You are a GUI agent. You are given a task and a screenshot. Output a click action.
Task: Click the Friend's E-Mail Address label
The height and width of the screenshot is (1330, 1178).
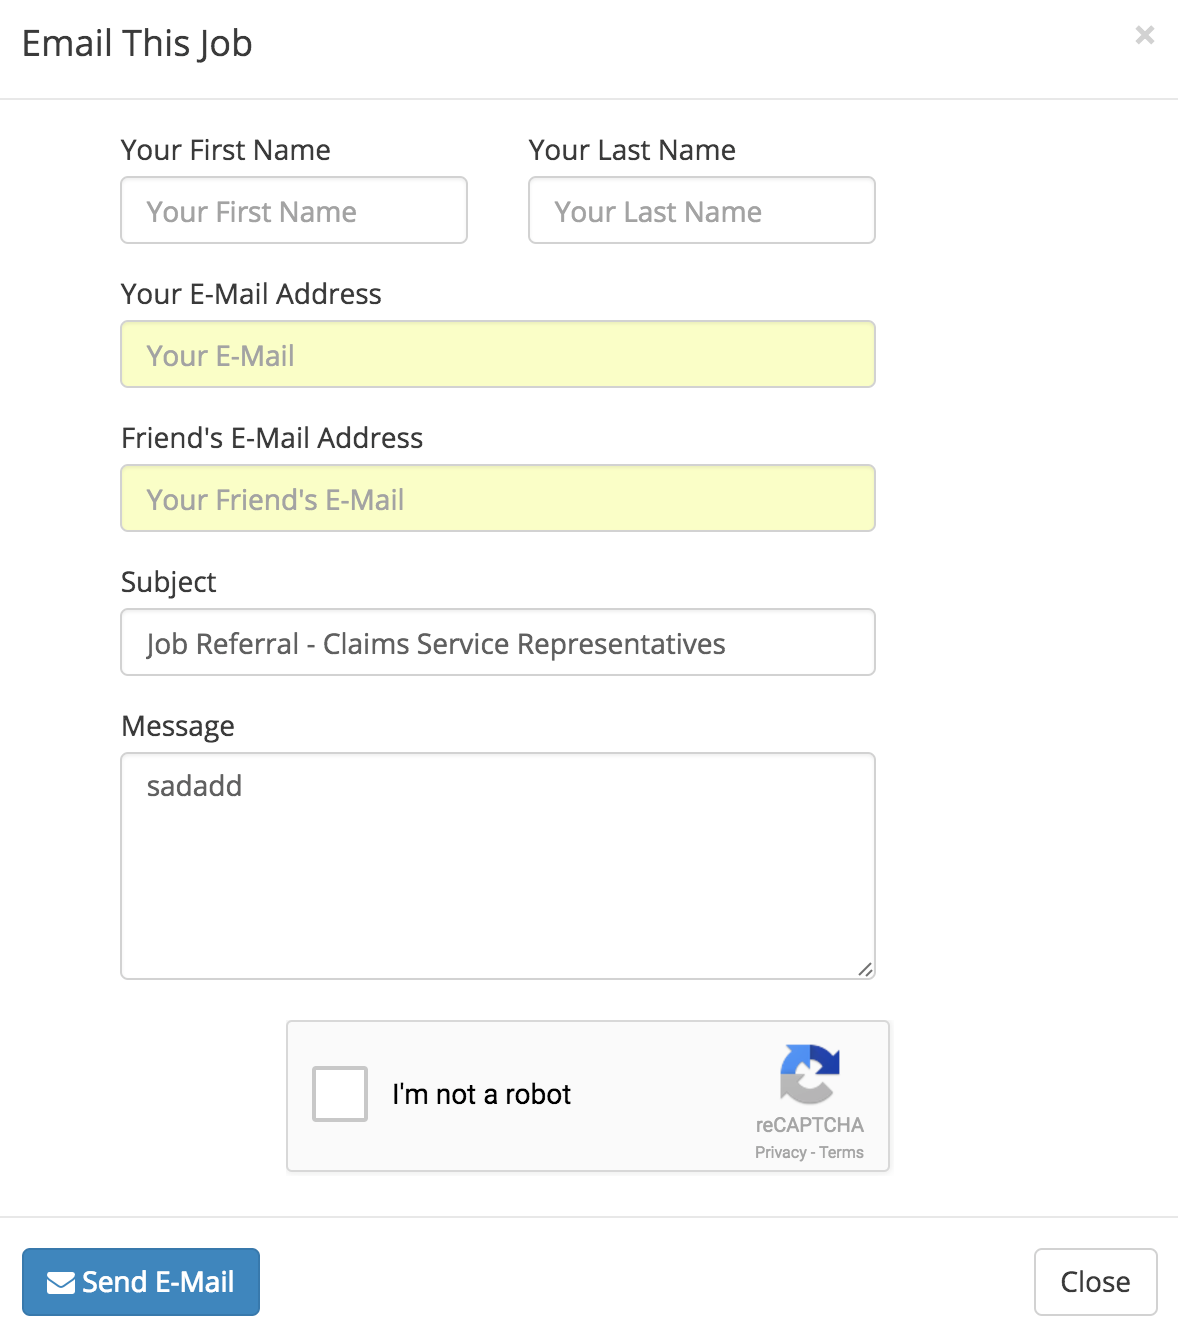coord(272,438)
